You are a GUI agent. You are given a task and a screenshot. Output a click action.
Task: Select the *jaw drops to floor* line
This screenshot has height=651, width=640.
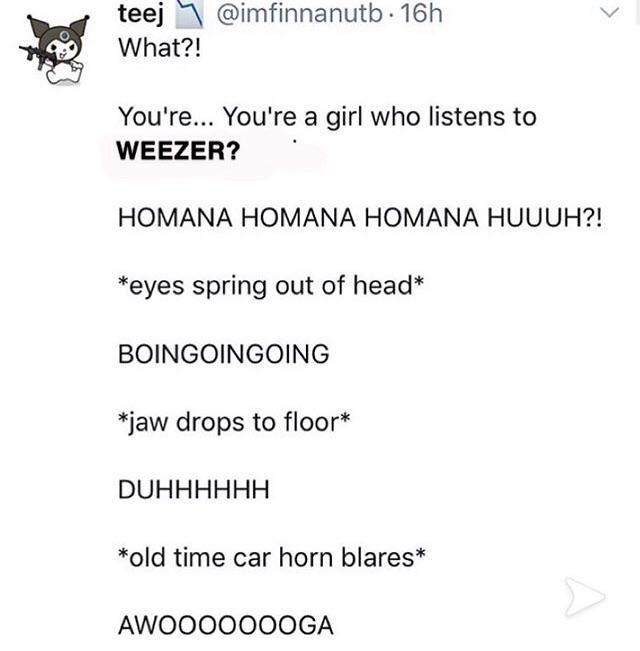pos(235,423)
